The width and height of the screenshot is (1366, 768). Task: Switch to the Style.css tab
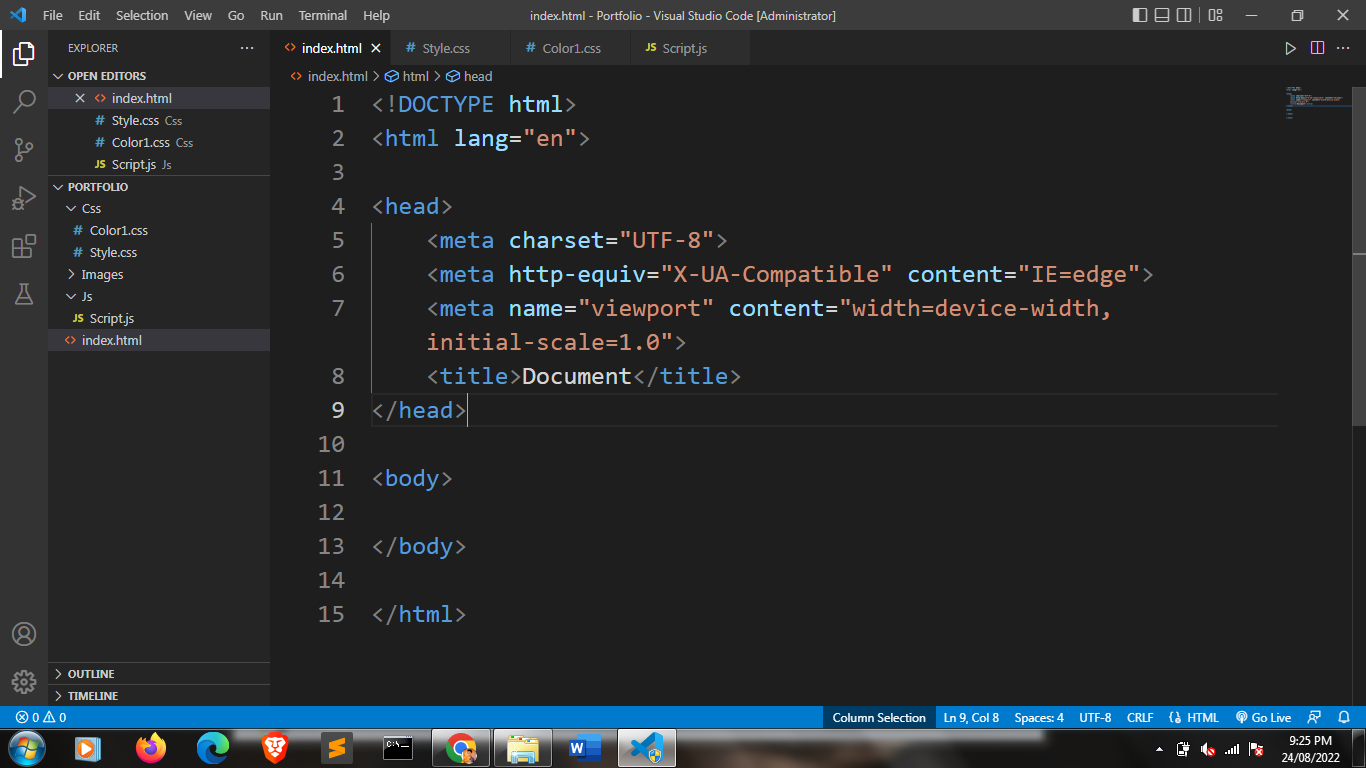[x=449, y=48]
